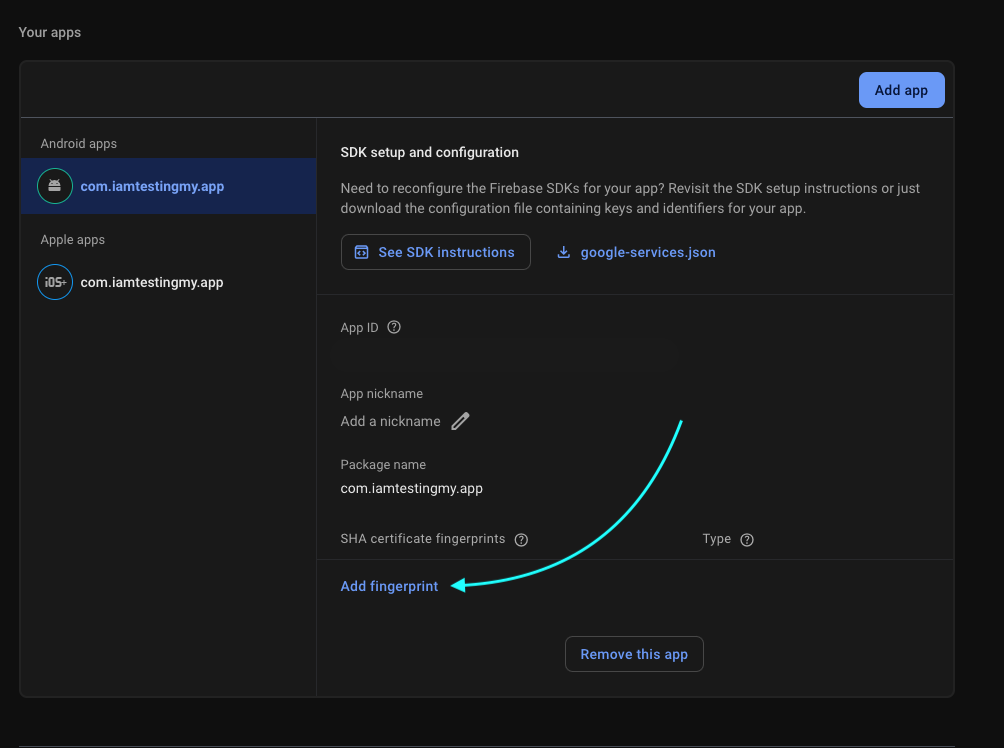
Task: Click the 'Add a nickname' placeholder text
Action: point(390,421)
